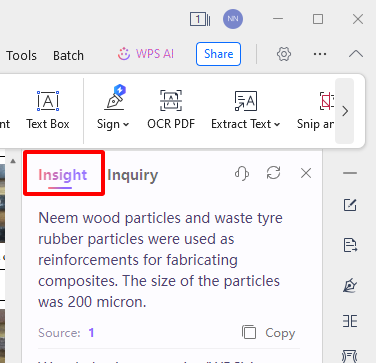Click the sidebar edit note icon

point(350,205)
